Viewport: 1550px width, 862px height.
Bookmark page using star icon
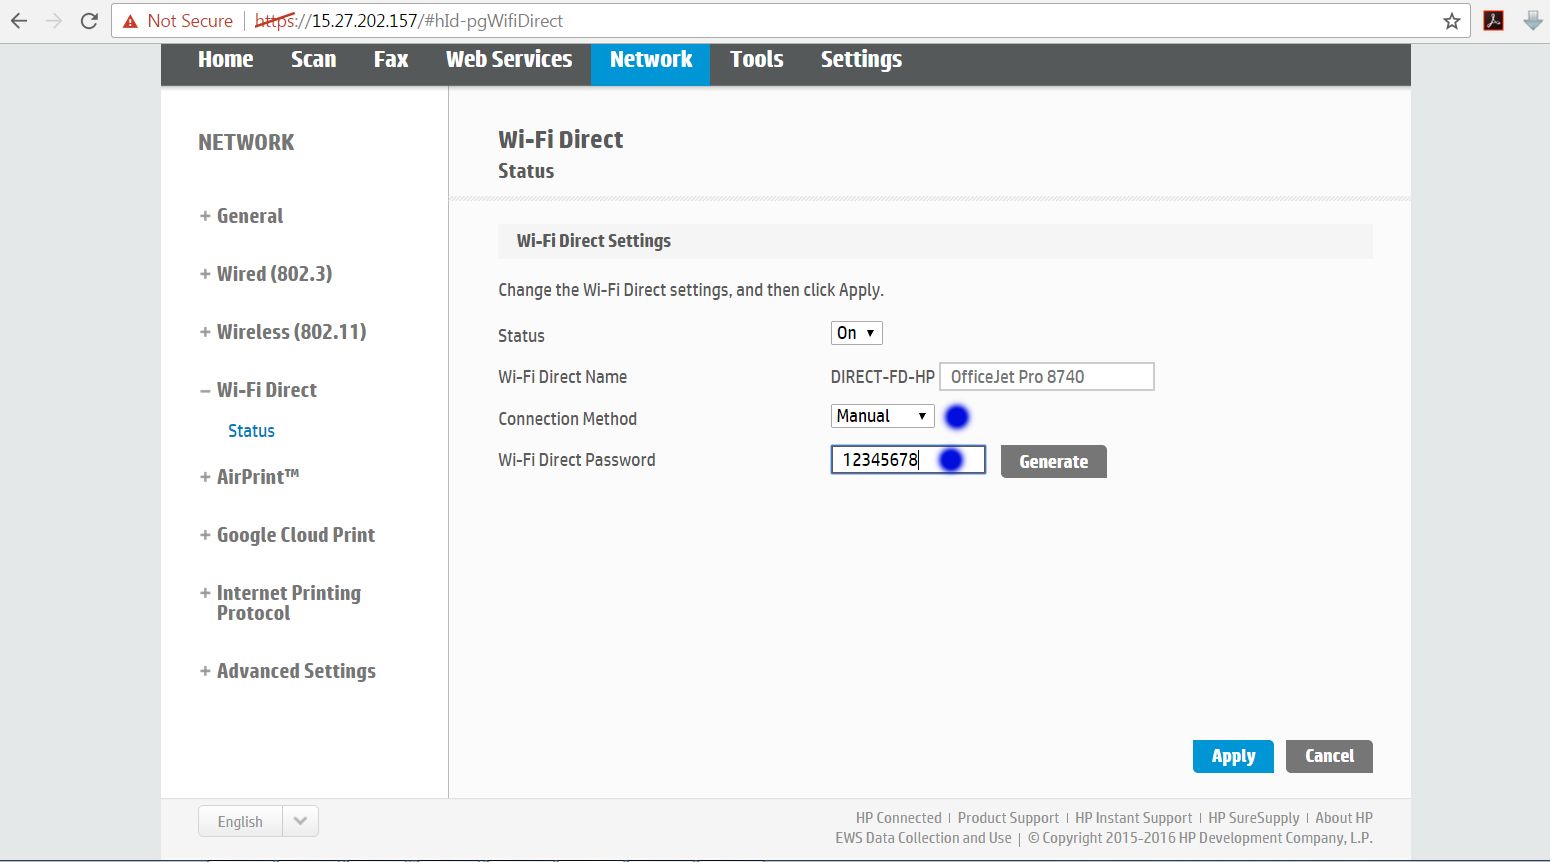point(1451,21)
